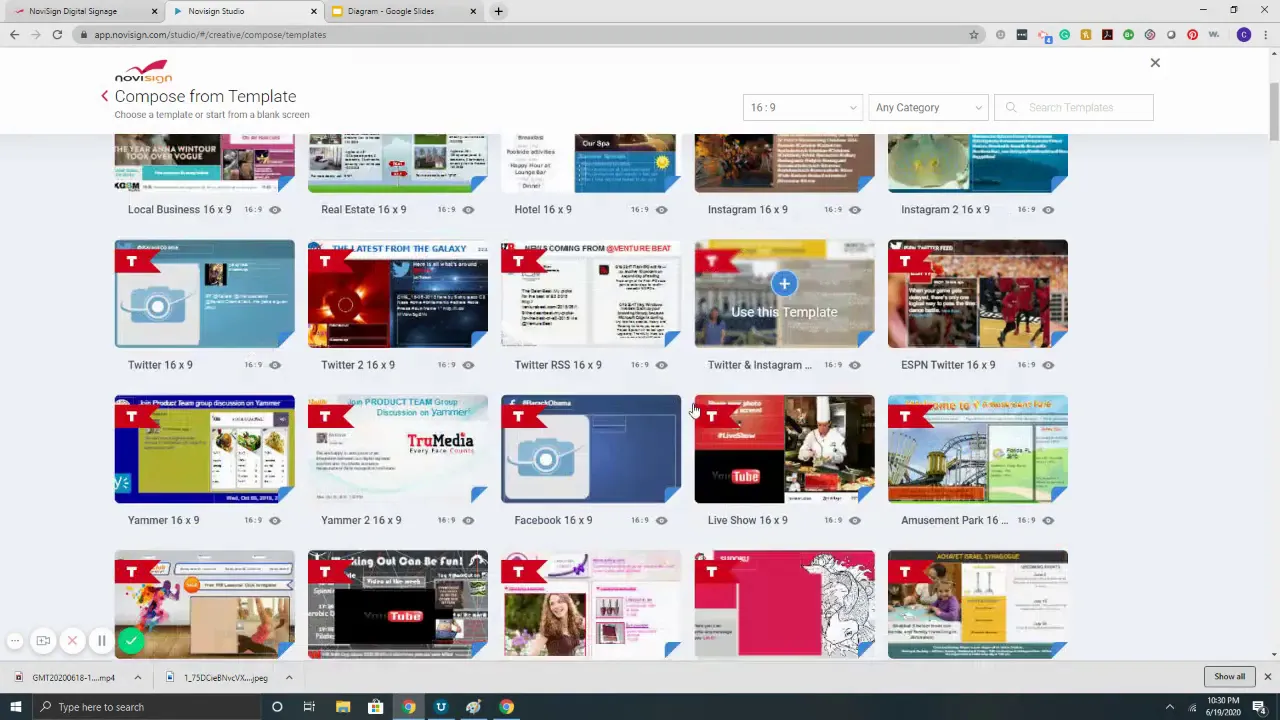Select the ESPN Twitter 16 x 9 thumbnail
This screenshot has width=1280, height=720.
tap(978, 293)
